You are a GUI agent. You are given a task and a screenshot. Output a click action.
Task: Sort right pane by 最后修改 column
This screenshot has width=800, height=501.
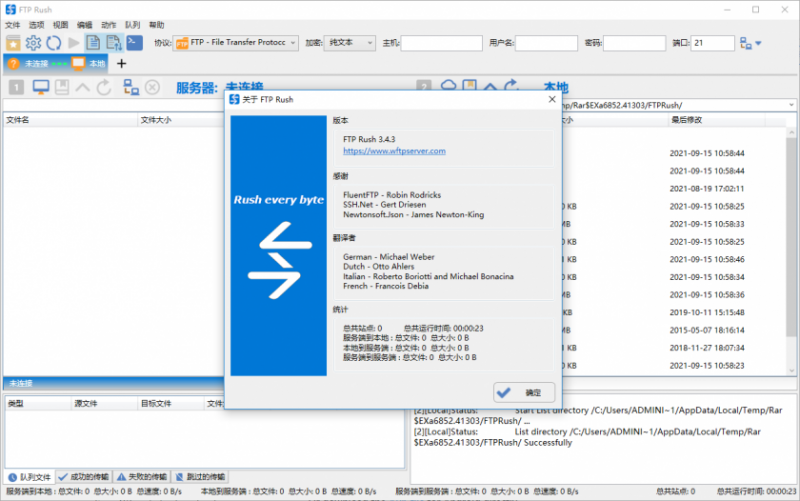pos(717,120)
